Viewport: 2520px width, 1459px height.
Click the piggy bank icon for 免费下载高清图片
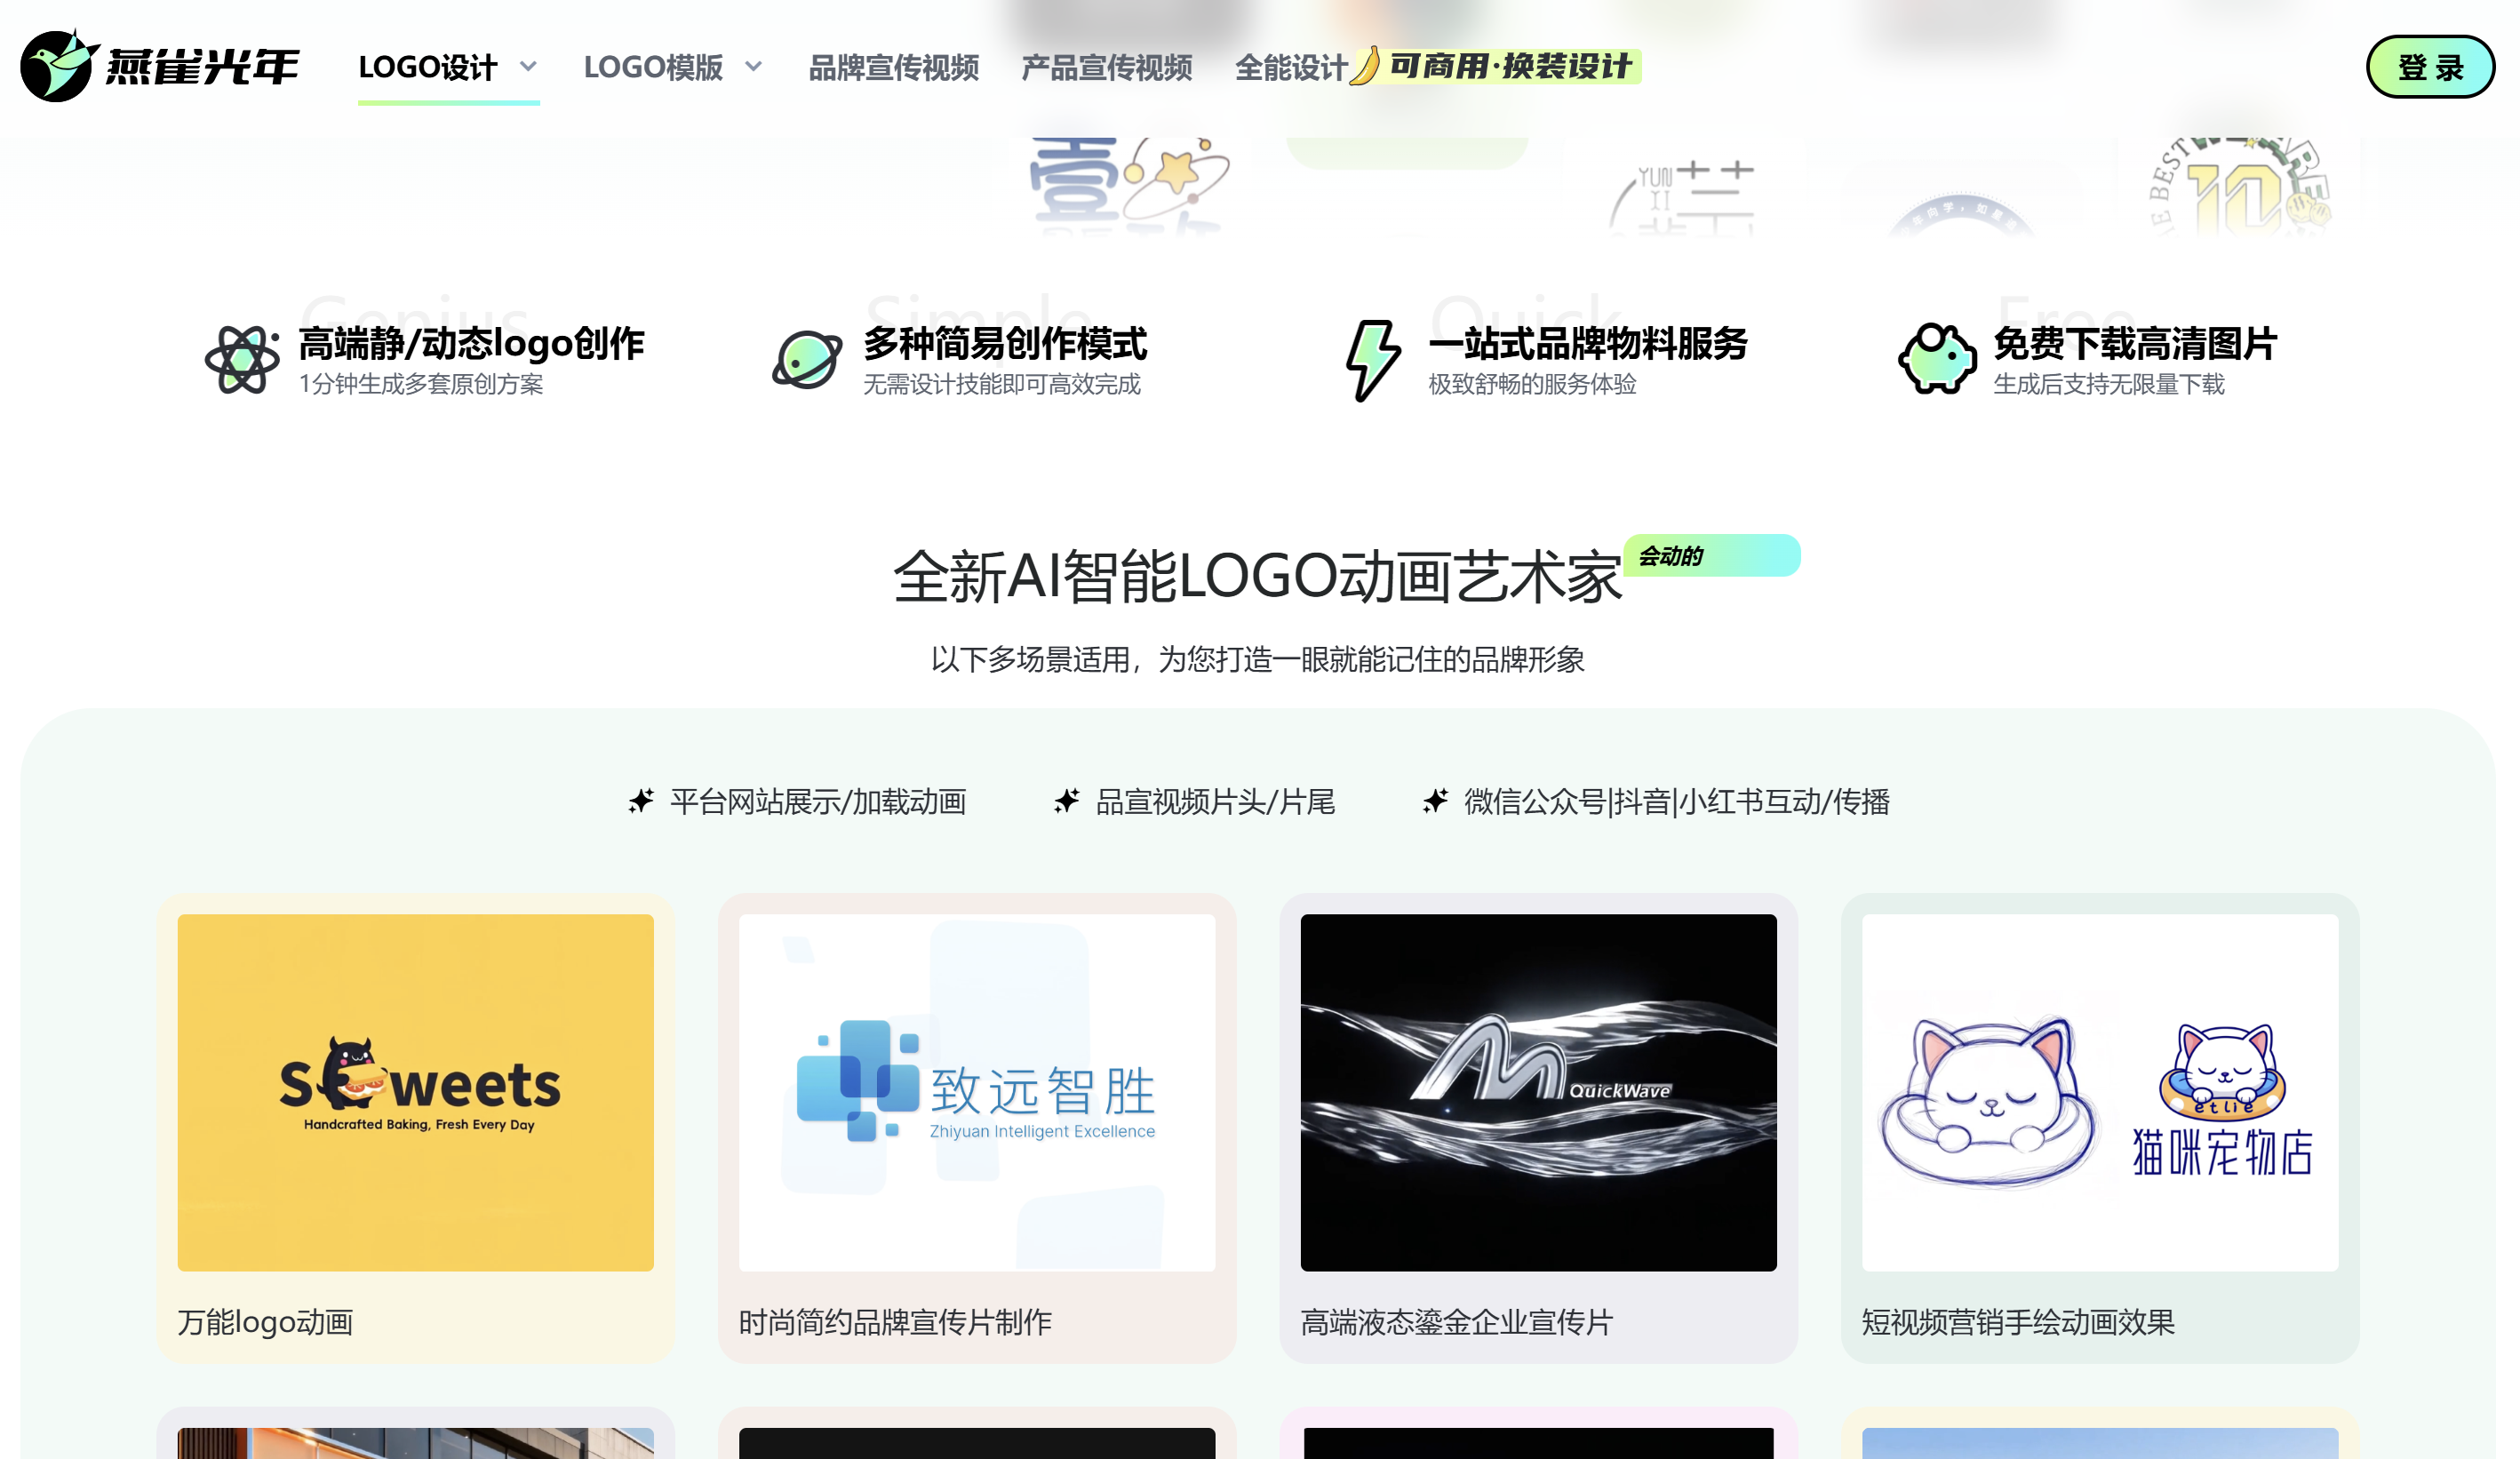click(x=1937, y=358)
